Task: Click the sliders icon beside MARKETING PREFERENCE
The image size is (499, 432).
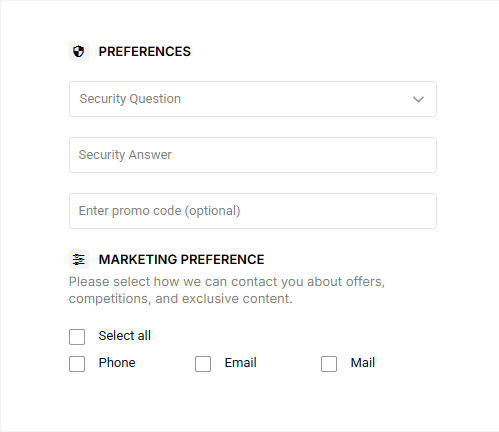Action: tap(79, 259)
